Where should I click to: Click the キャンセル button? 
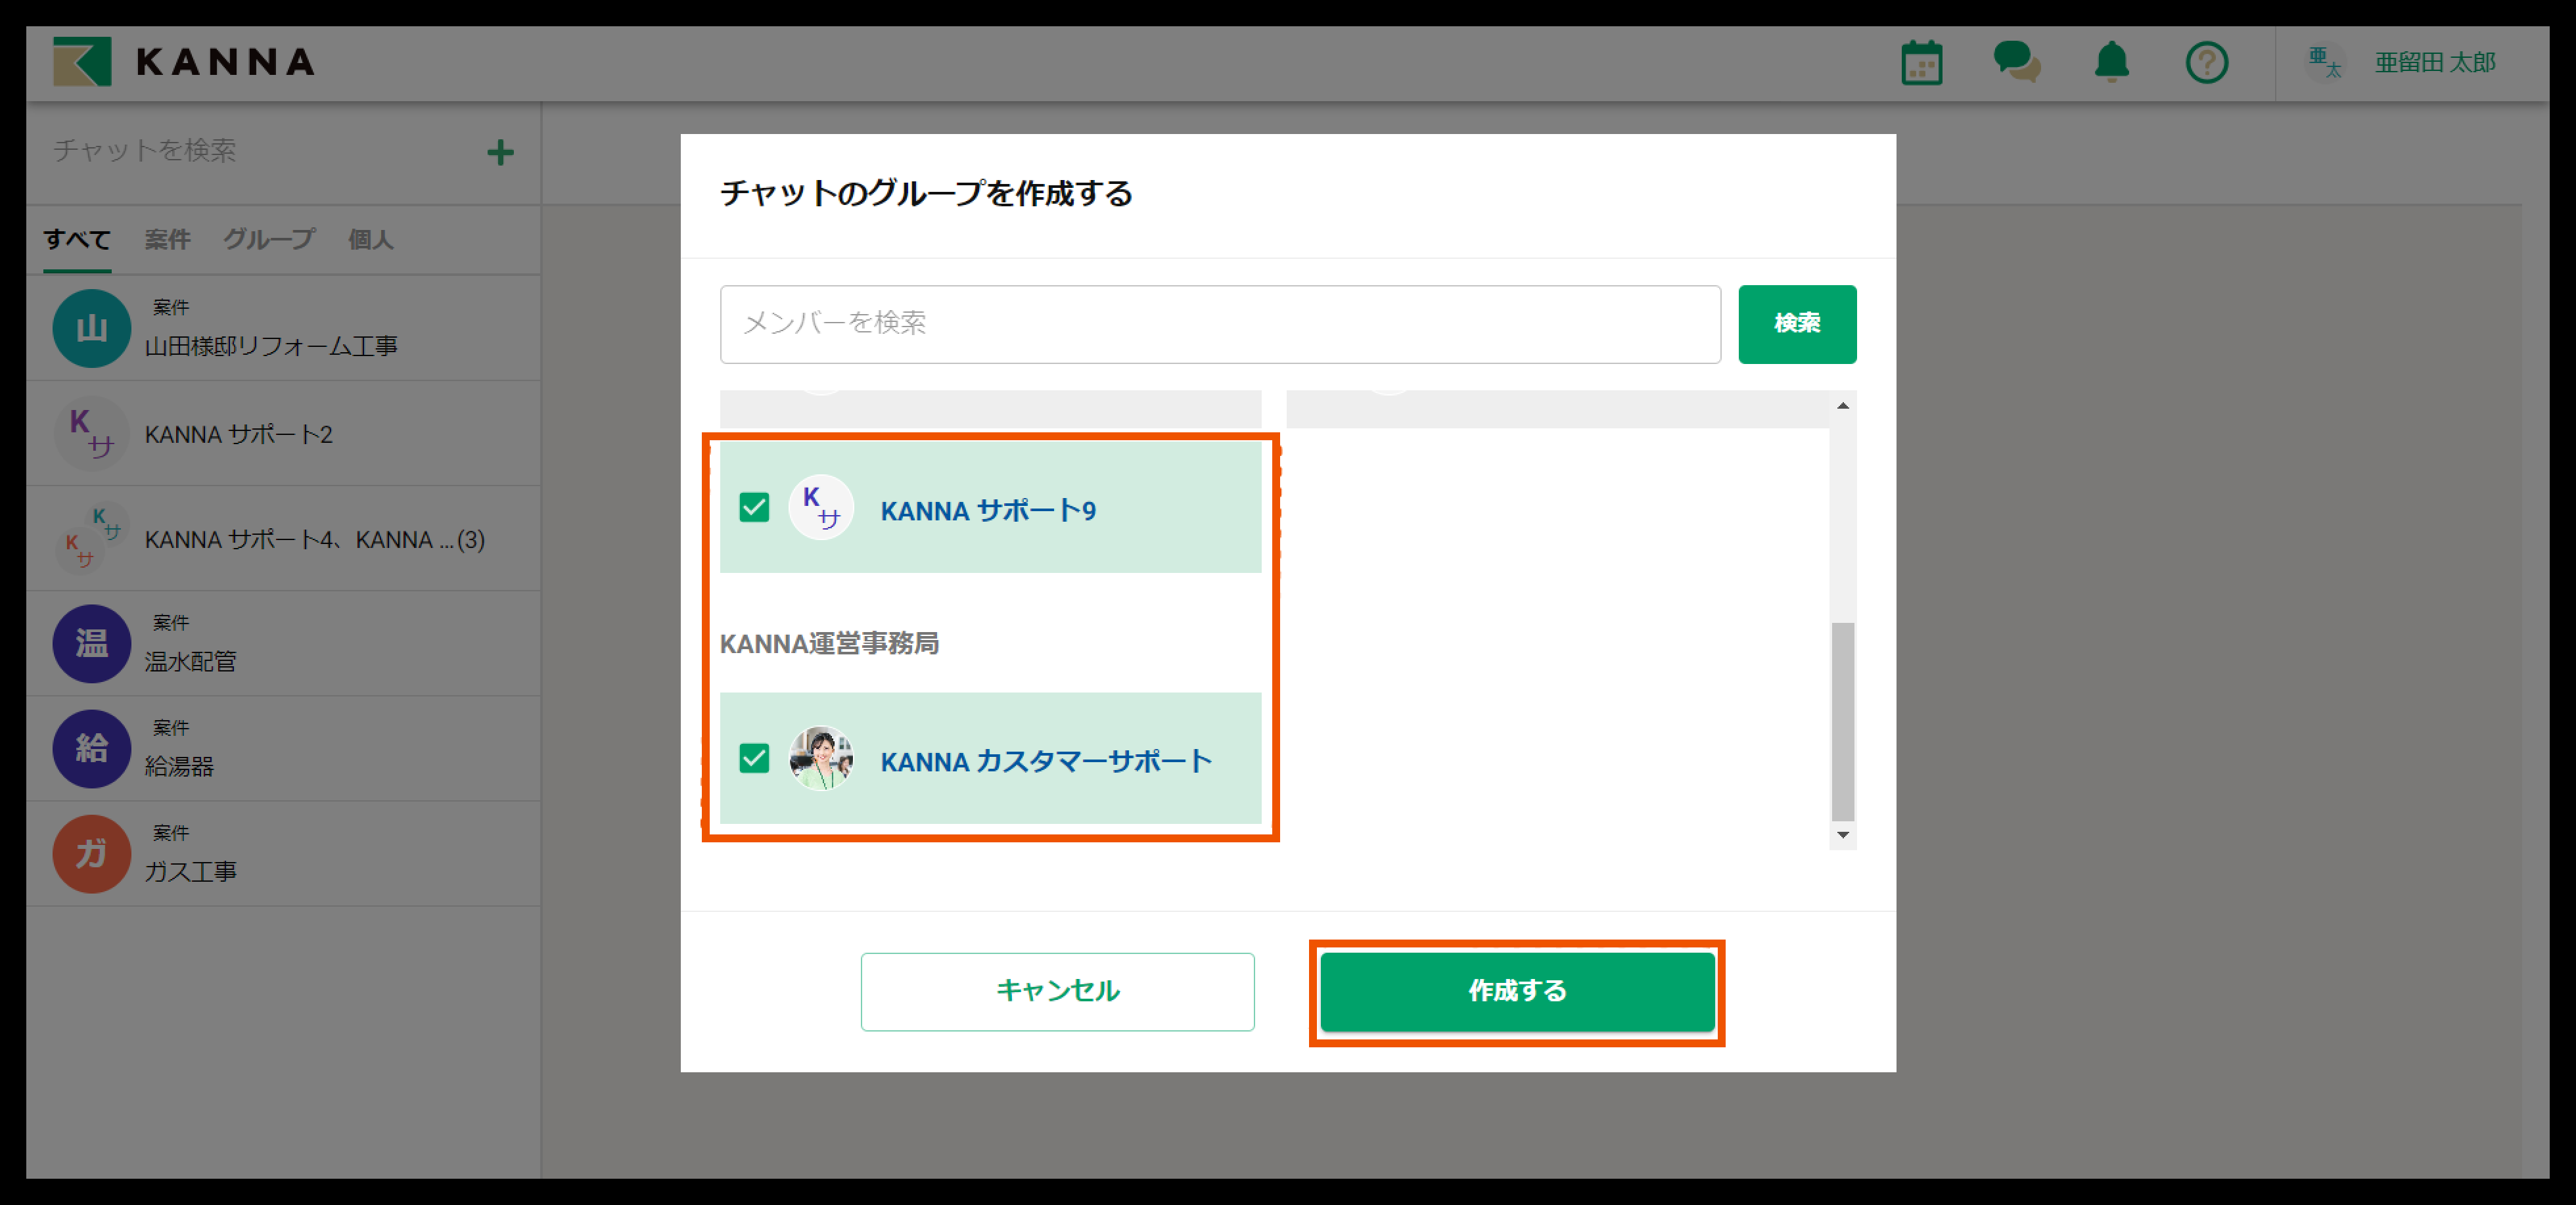coord(1057,991)
